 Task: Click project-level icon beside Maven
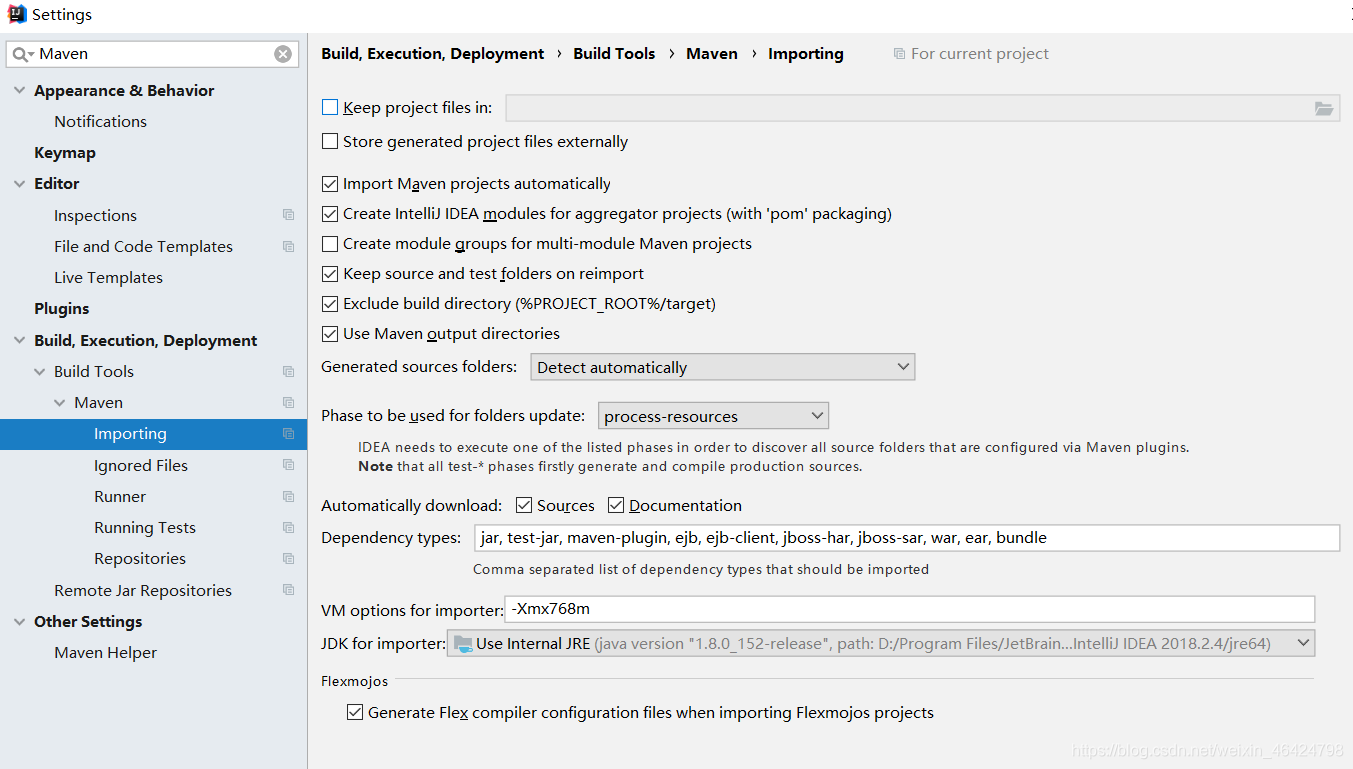coord(288,402)
